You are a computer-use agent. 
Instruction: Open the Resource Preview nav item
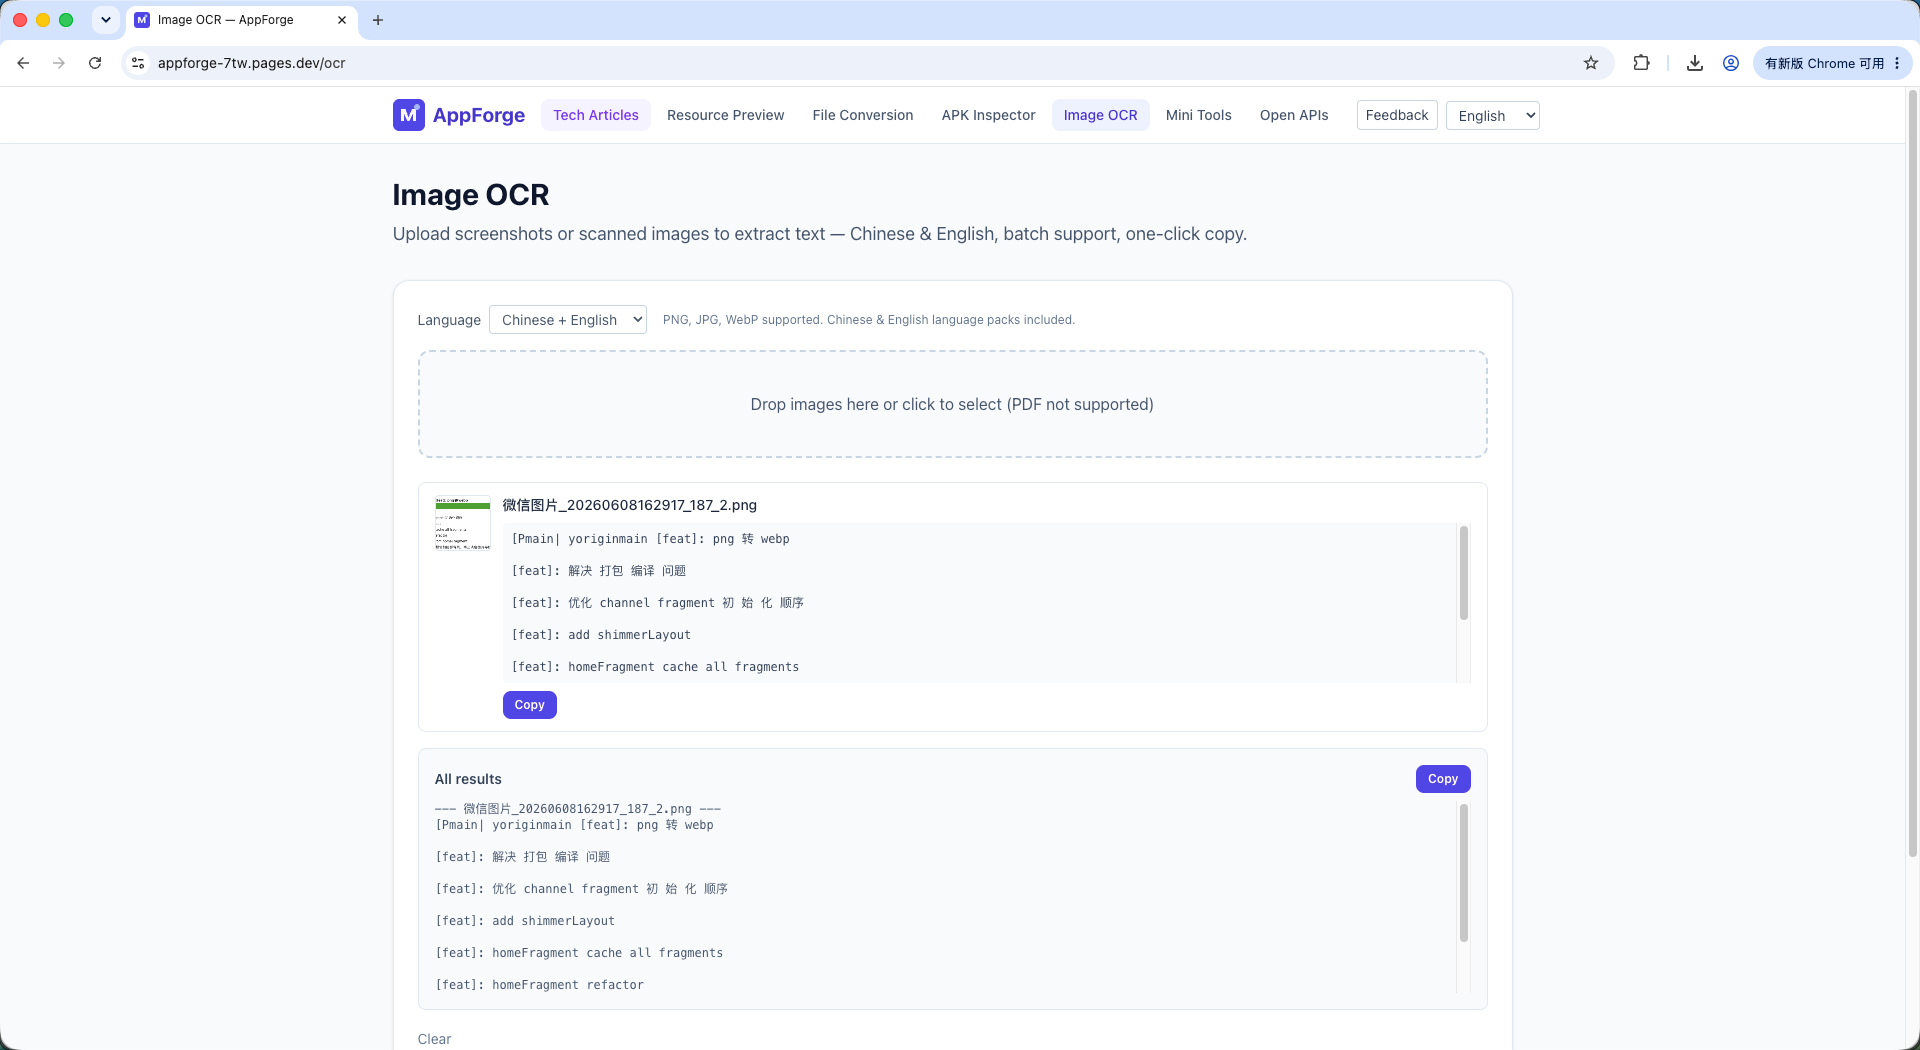tap(726, 115)
